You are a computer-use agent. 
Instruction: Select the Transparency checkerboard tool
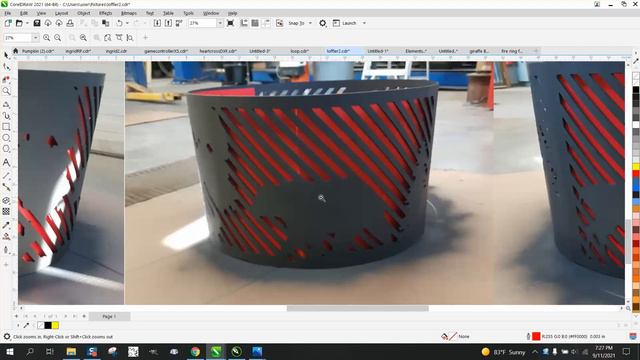[6, 211]
